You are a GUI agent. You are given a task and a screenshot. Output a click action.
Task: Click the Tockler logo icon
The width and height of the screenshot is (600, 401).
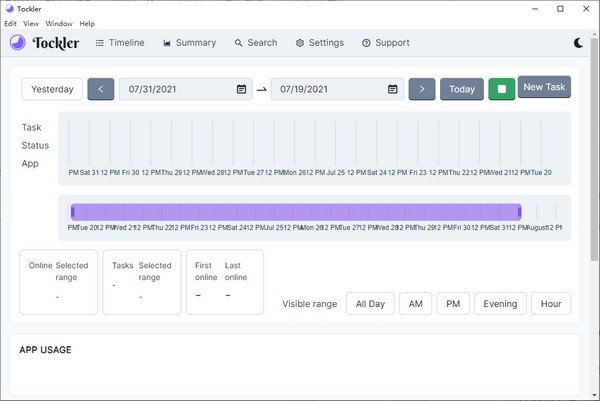coord(19,43)
